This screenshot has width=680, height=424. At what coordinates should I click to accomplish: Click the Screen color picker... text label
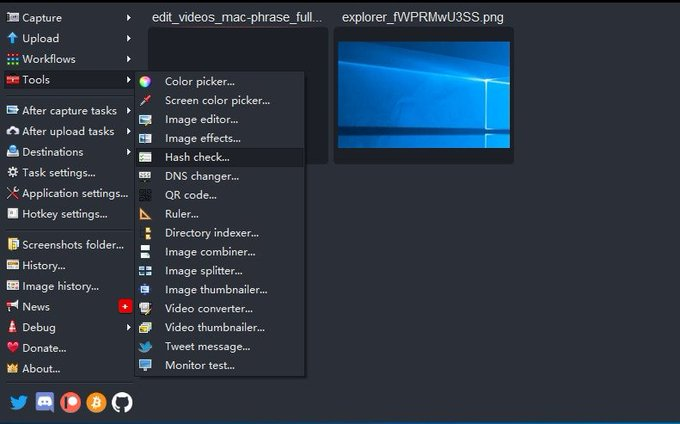[x=217, y=101]
